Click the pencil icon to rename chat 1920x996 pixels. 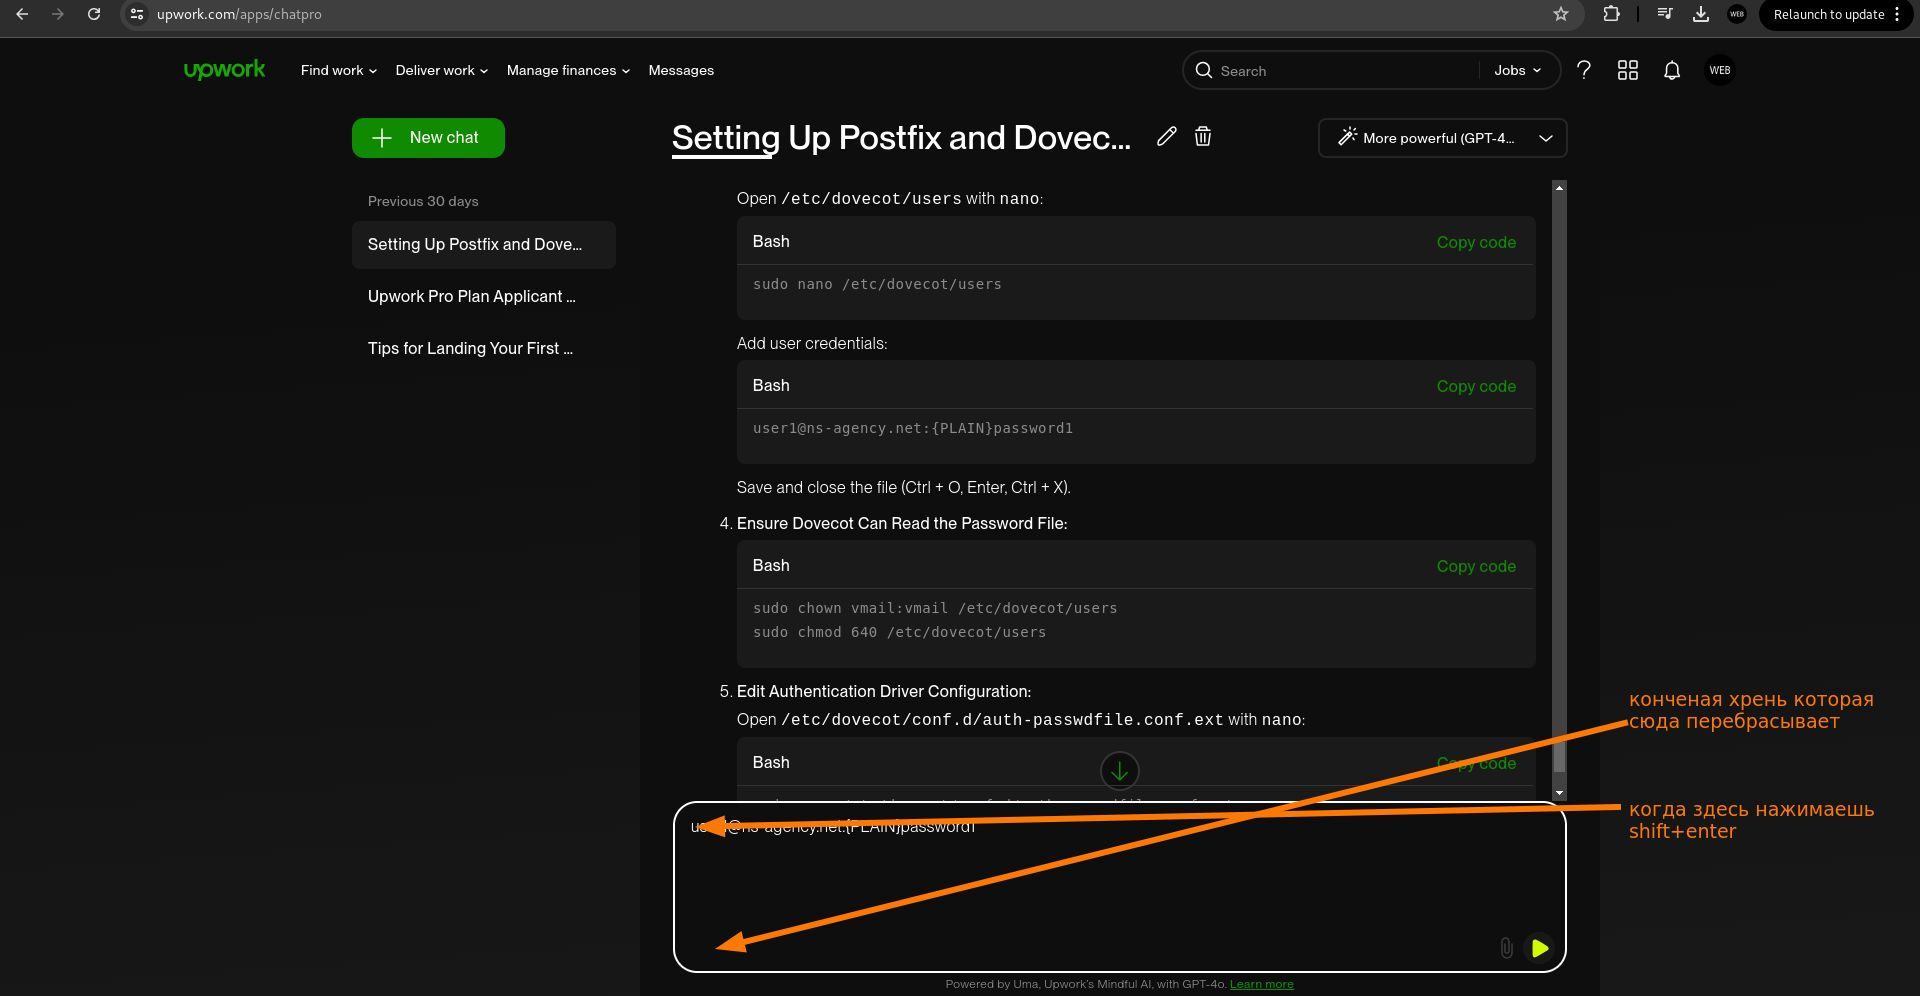click(1166, 137)
